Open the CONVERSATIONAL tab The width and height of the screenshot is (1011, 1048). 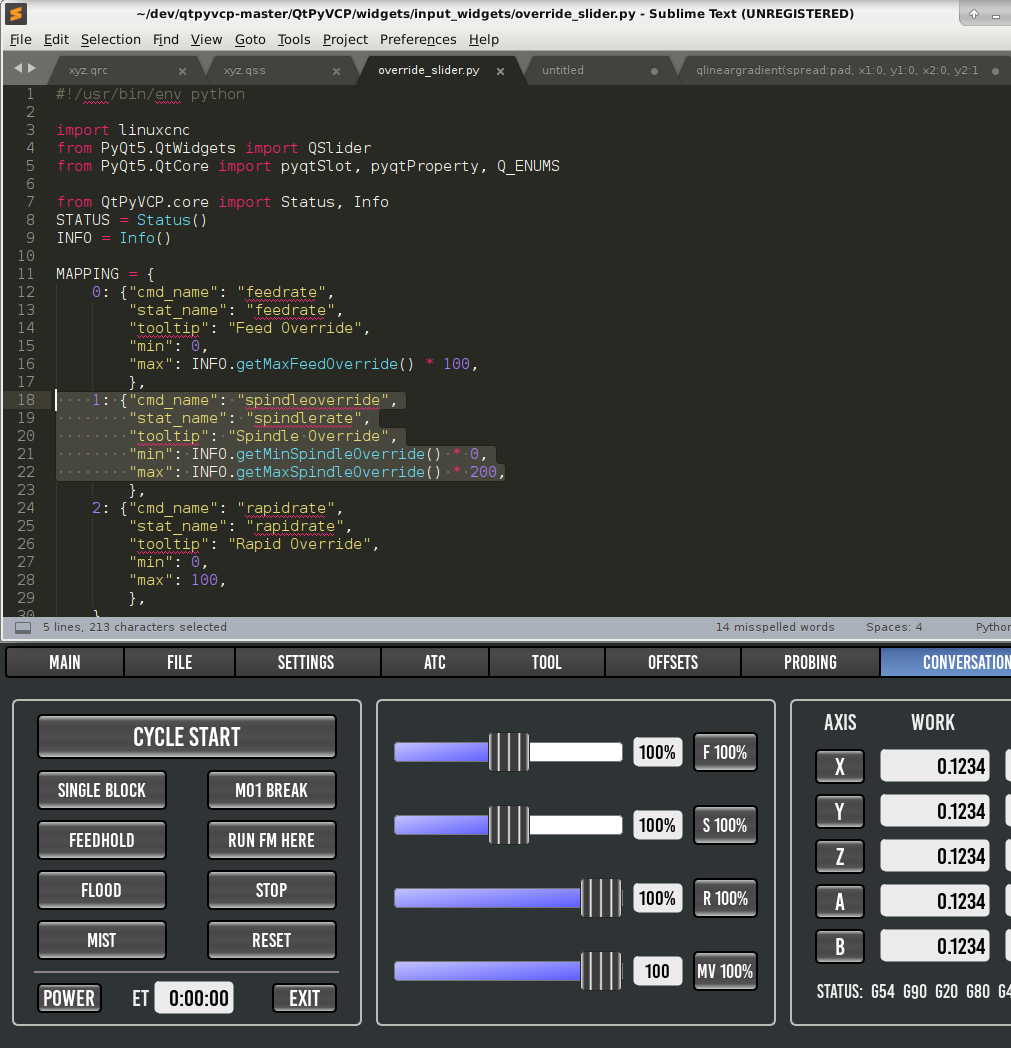(946, 662)
